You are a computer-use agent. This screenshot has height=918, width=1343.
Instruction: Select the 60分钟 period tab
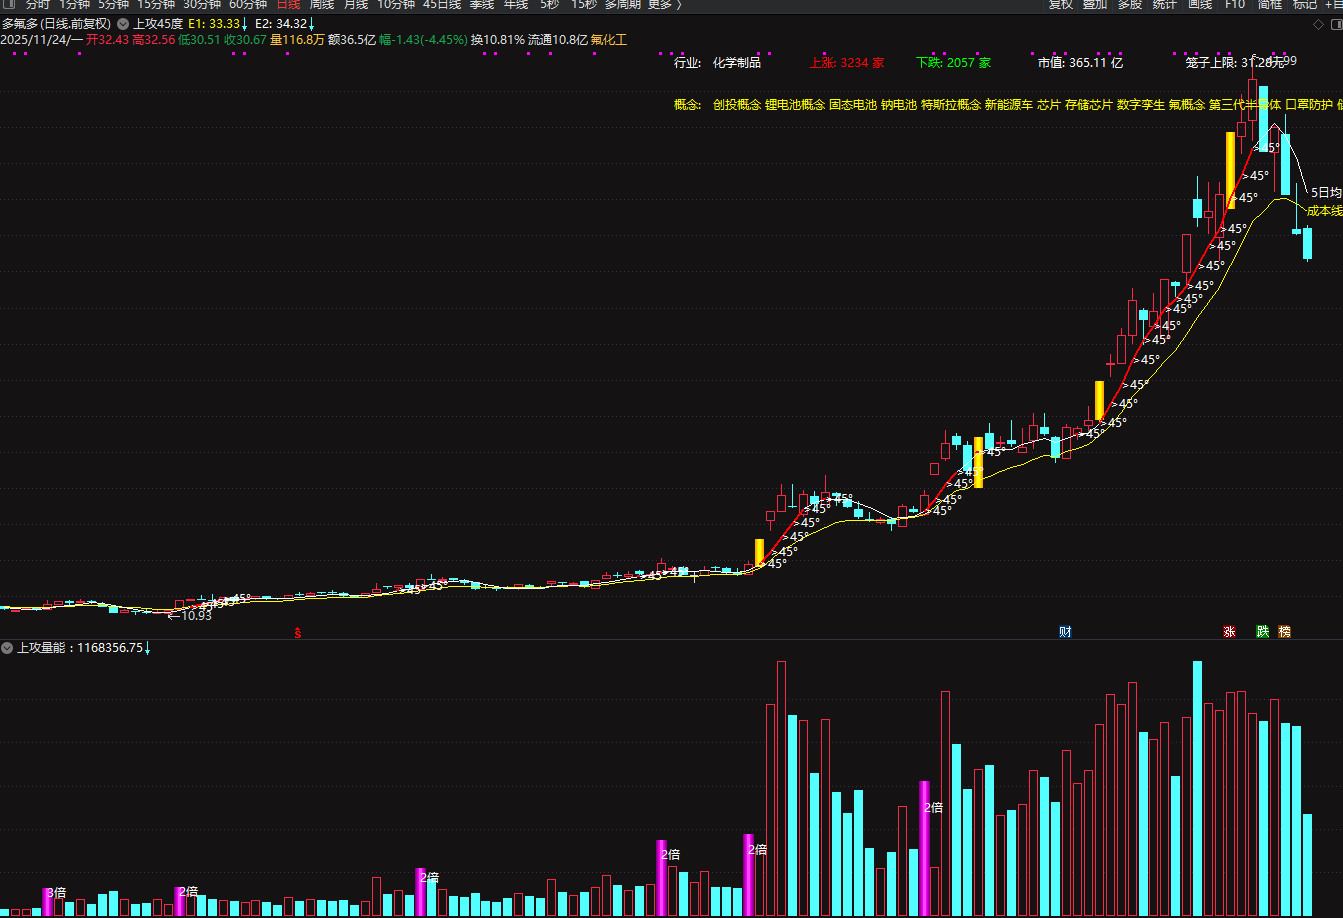[x=248, y=5]
